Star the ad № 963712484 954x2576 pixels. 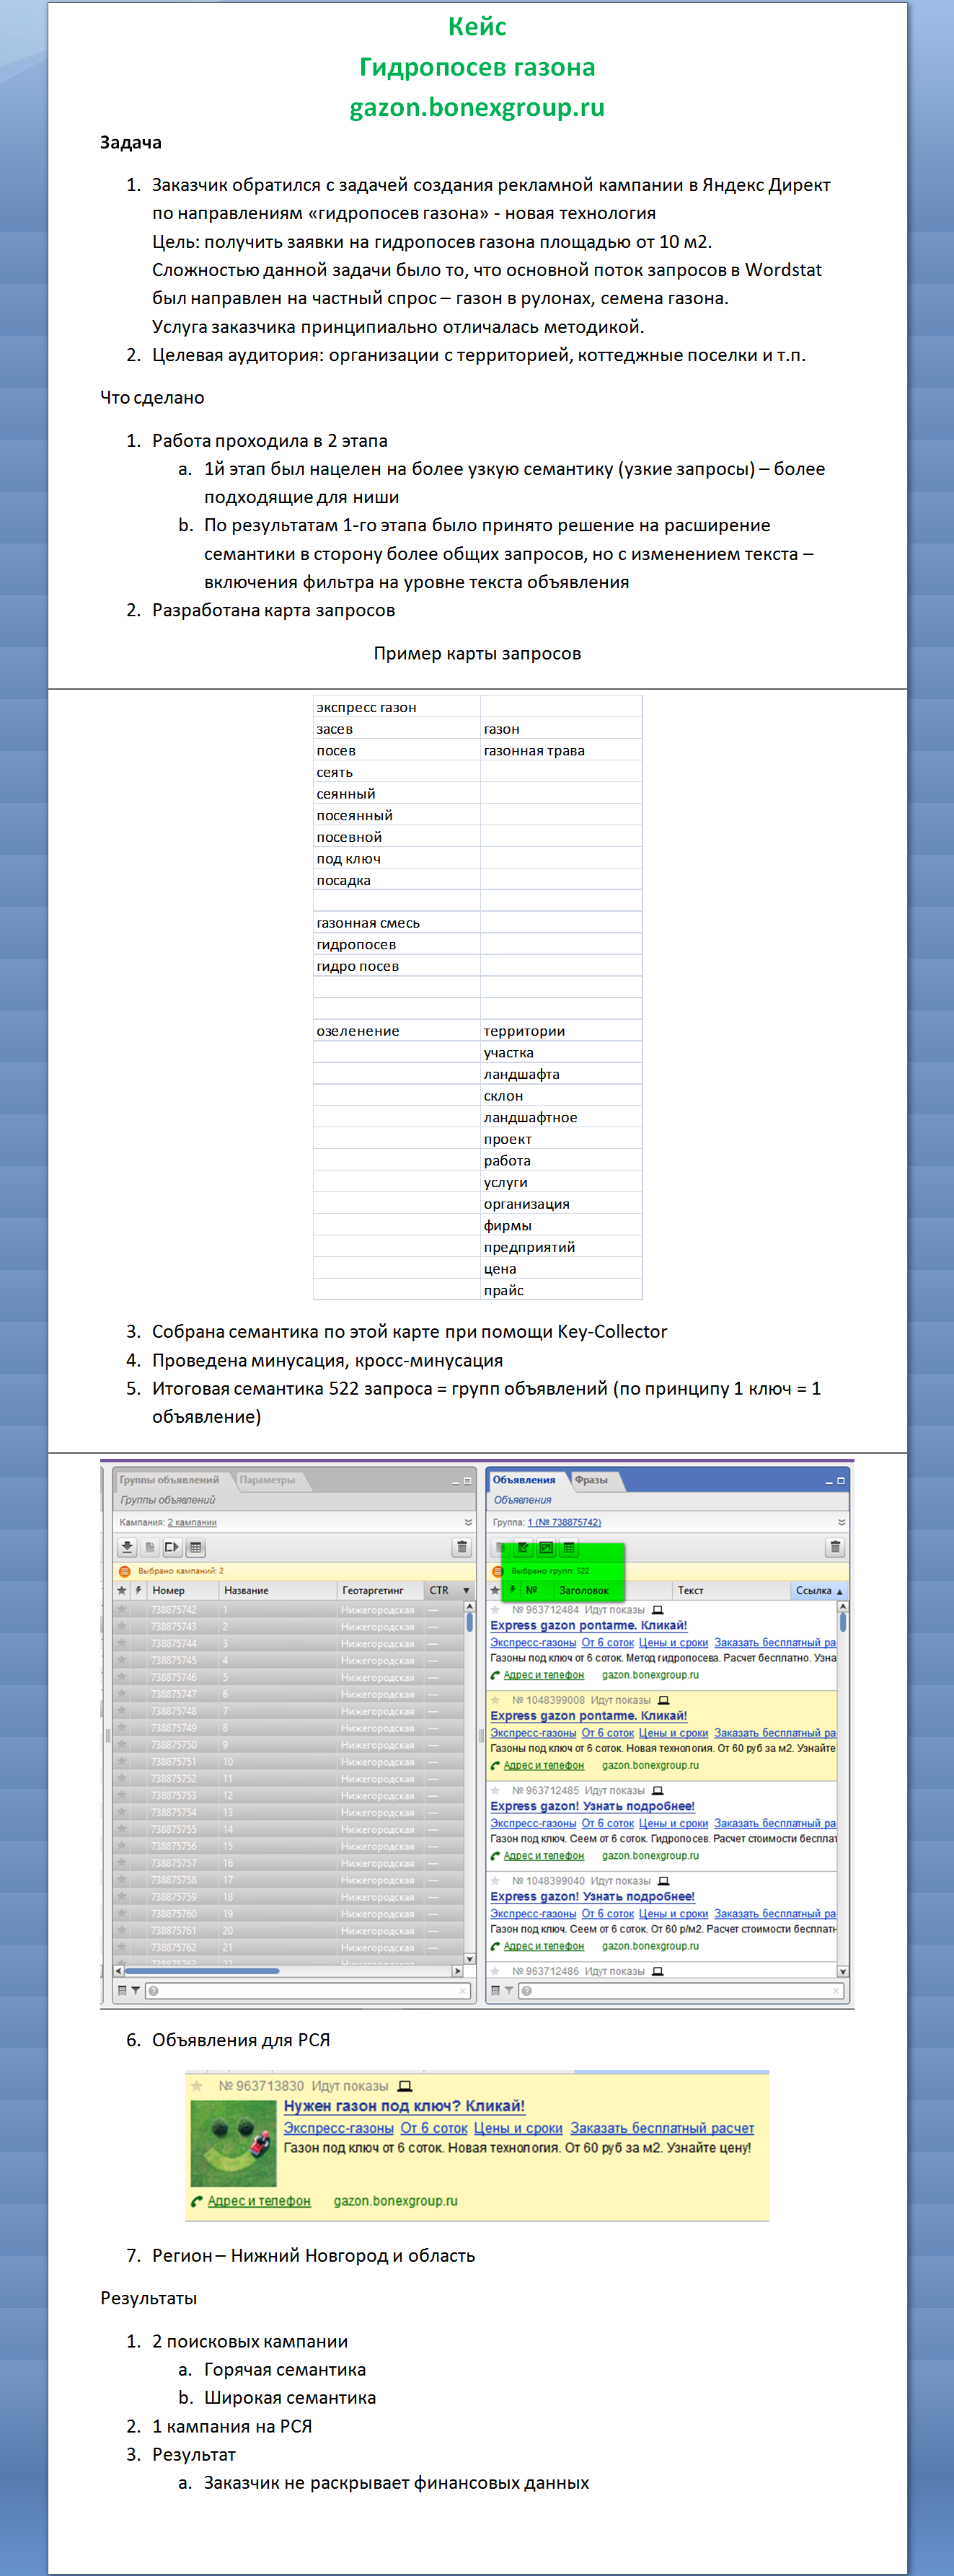pos(495,1610)
